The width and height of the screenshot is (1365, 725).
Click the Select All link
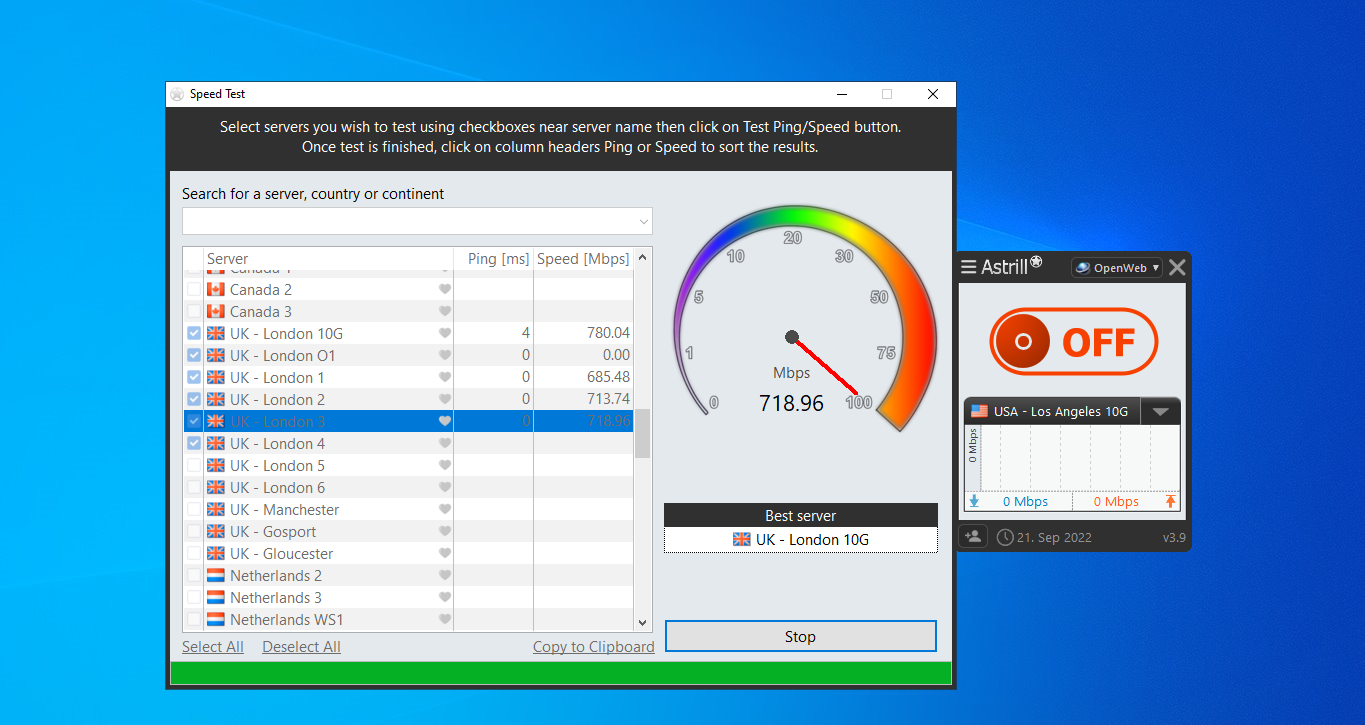coord(213,647)
